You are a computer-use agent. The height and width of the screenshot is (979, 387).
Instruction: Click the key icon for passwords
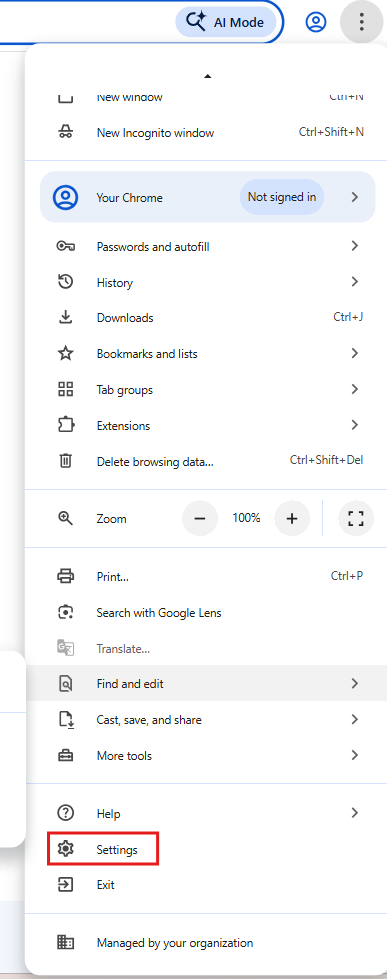click(x=66, y=247)
